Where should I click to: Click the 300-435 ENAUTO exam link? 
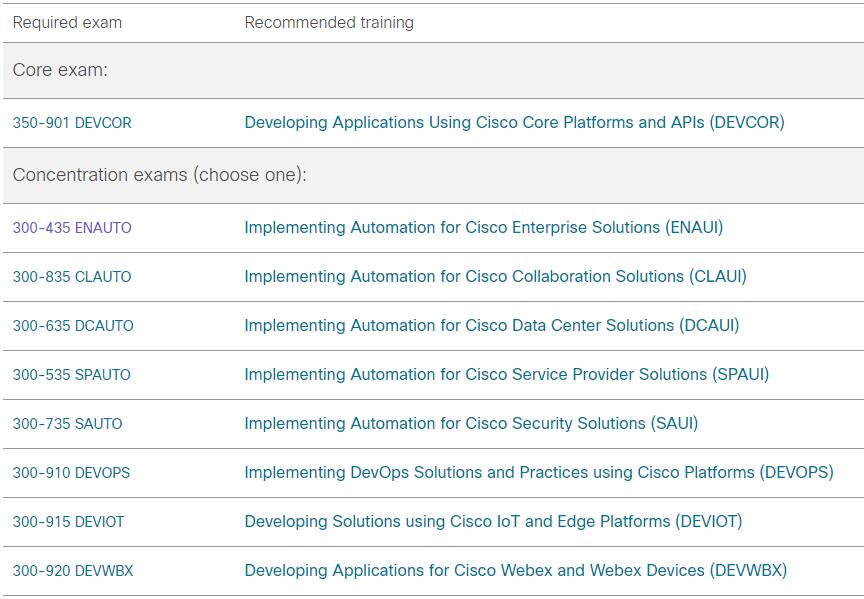coord(72,228)
